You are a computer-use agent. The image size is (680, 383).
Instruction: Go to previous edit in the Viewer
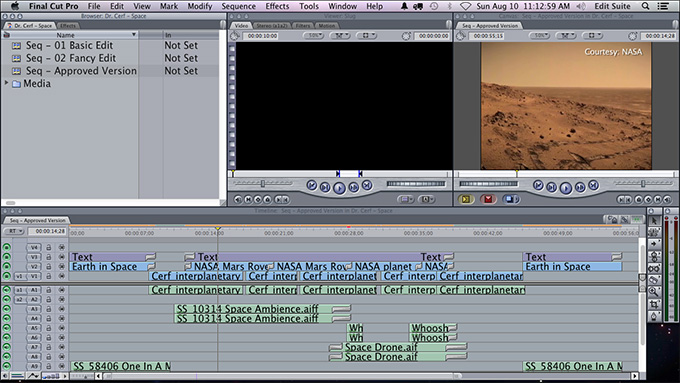[312, 185]
